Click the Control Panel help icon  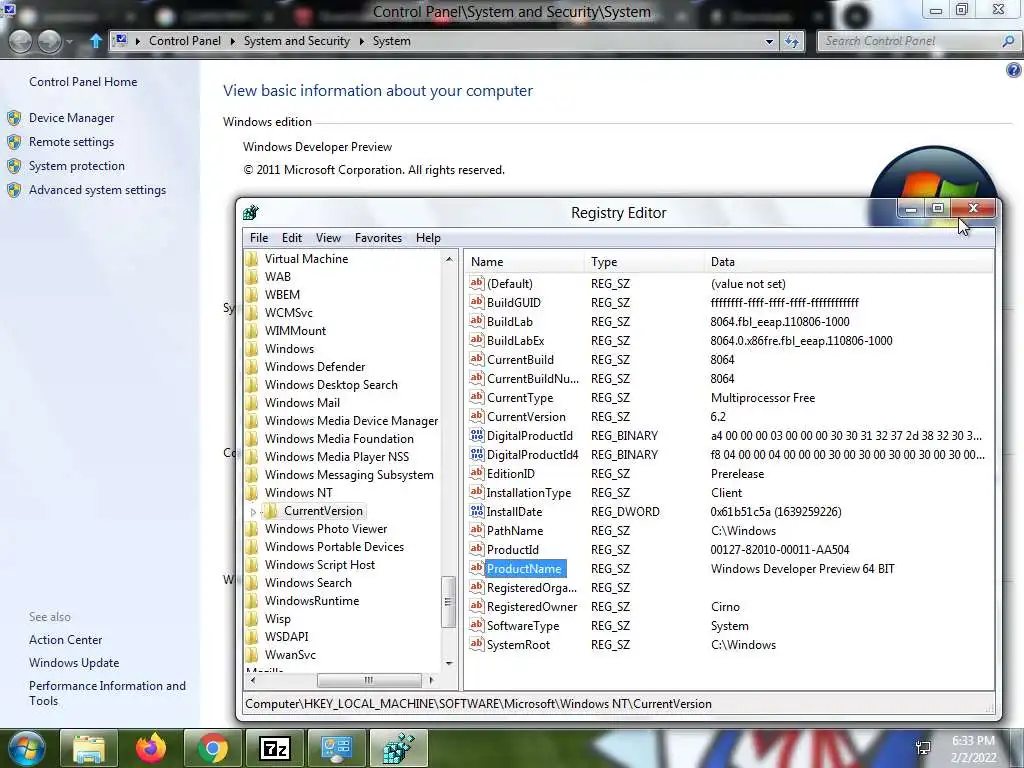(x=1013, y=70)
